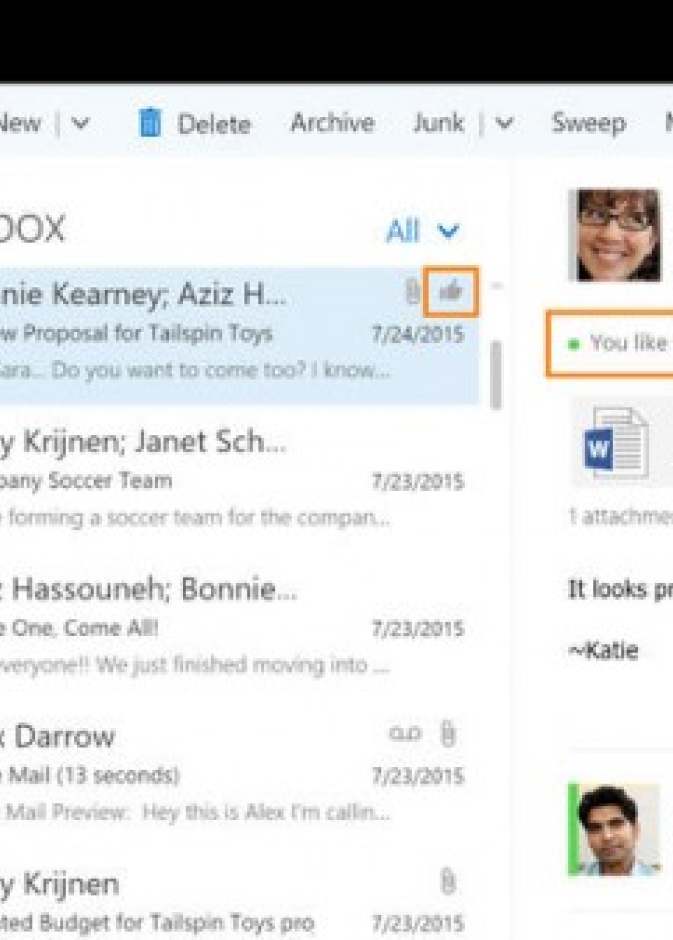
Task: Click the thumbs-up like icon on first message
Action: pyautogui.click(x=451, y=292)
